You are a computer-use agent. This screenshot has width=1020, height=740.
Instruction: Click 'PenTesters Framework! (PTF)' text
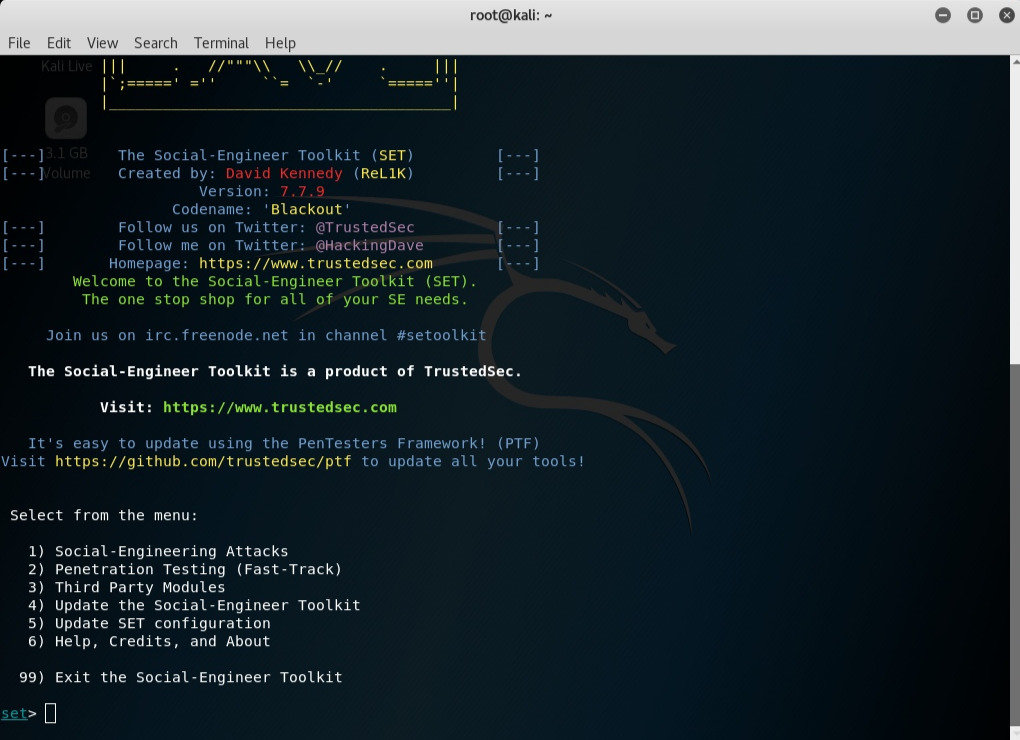click(419, 443)
